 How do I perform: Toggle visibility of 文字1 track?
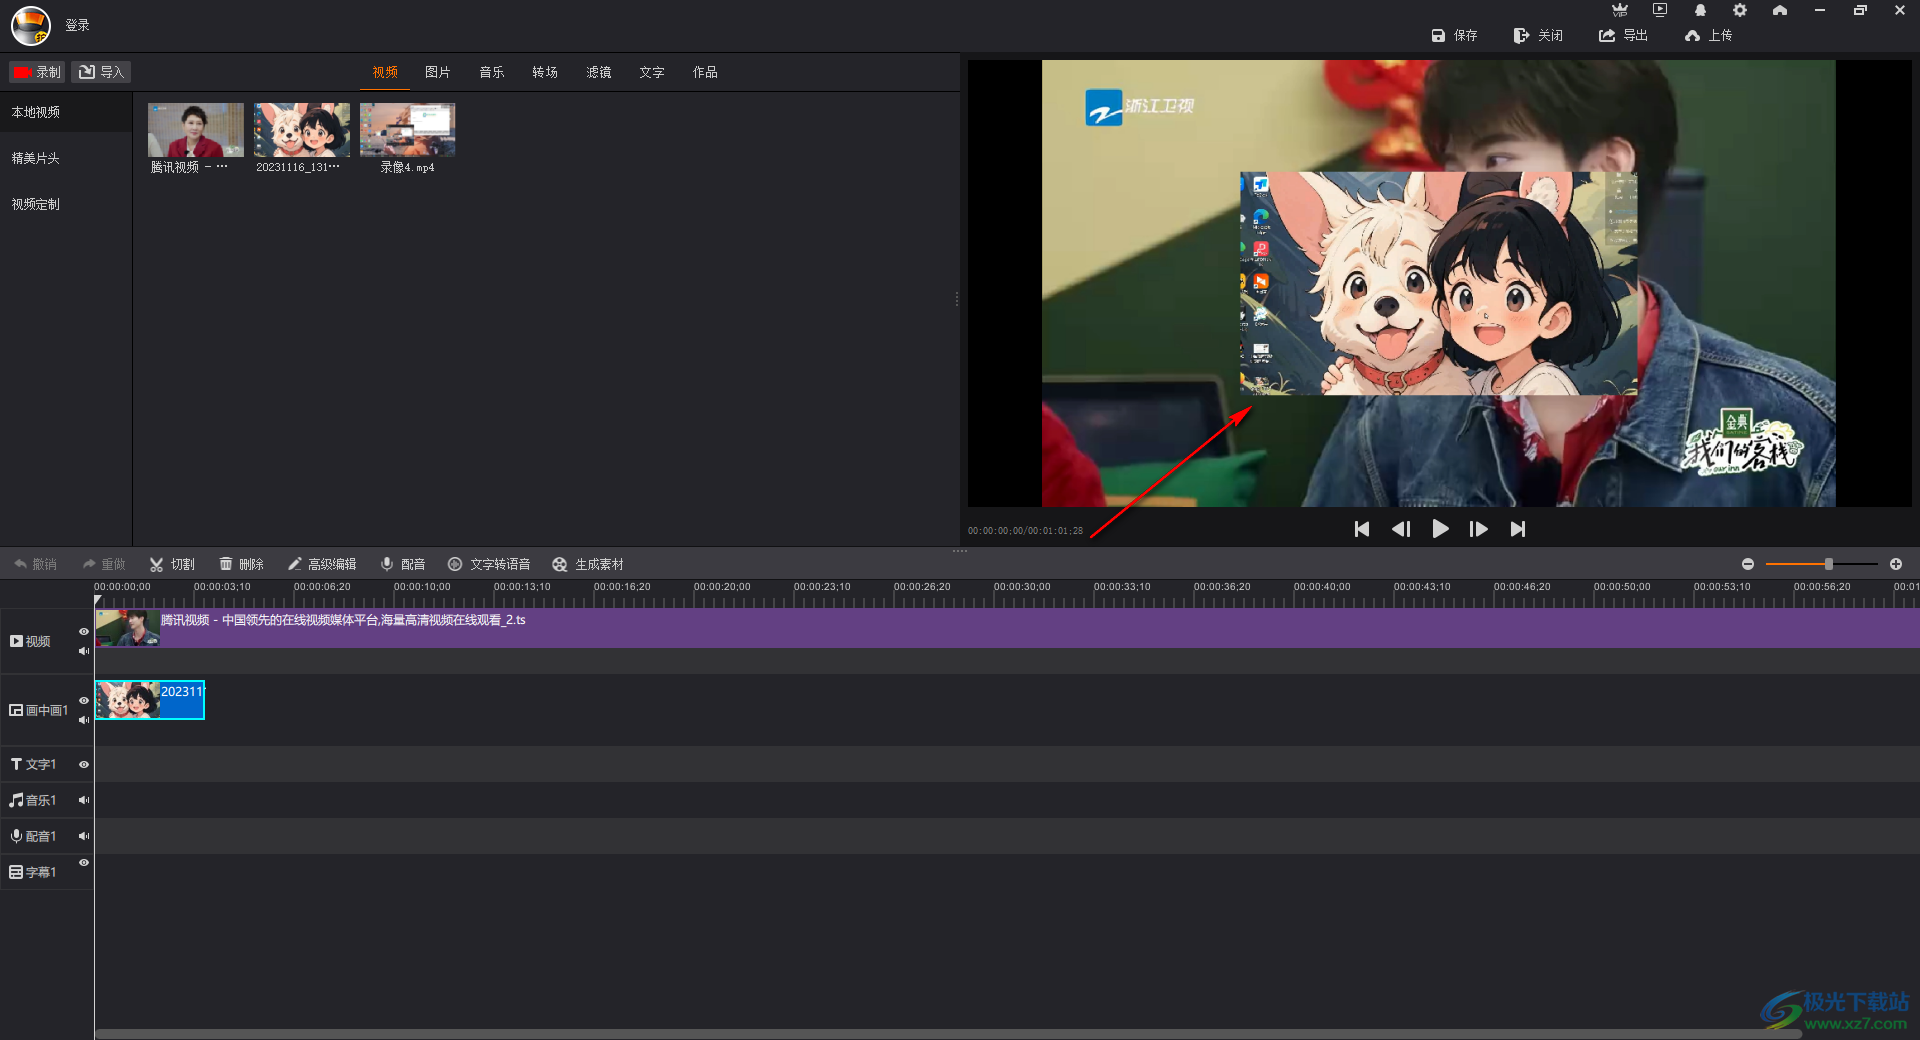84,764
